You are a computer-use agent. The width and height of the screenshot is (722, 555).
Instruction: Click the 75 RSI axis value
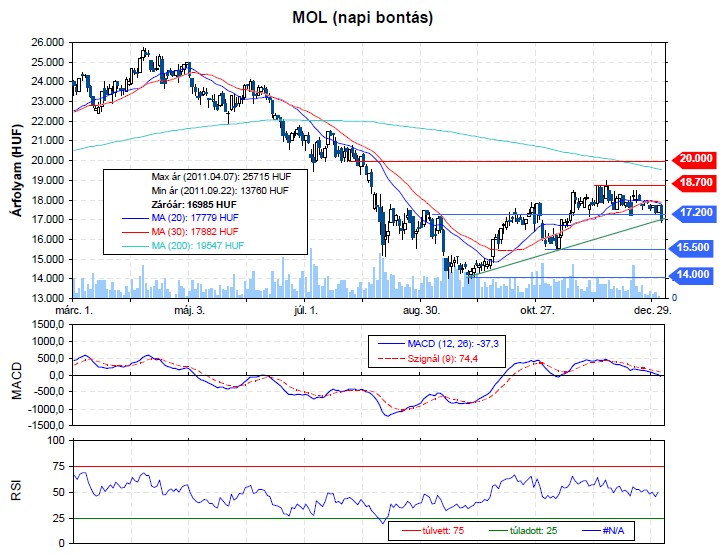pos(59,467)
